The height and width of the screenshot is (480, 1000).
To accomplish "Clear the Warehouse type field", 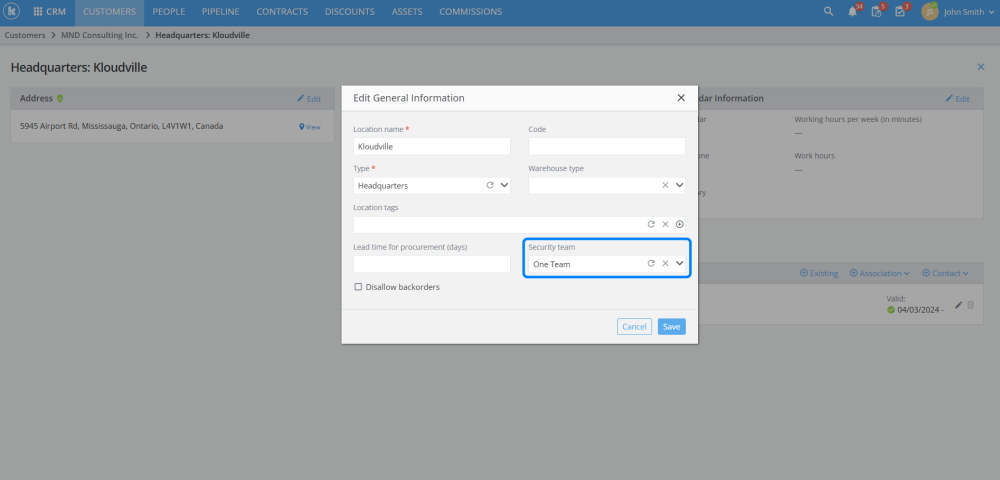I will pyautogui.click(x=665, y=185).
